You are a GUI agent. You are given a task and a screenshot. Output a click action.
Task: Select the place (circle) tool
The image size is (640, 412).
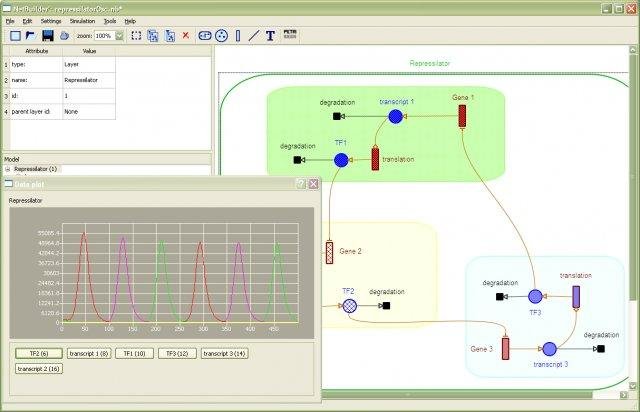pyautogui.click(x=222, y=36)
